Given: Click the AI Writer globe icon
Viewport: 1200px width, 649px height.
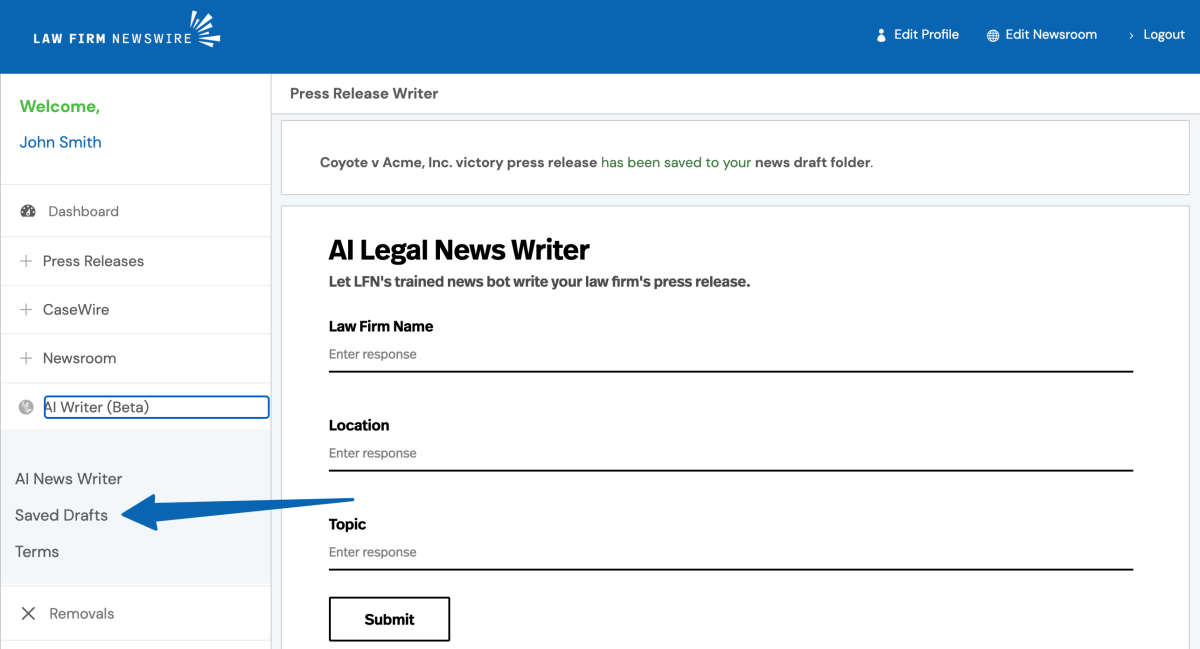Looking at the screenshot, I should click(27, 407).
